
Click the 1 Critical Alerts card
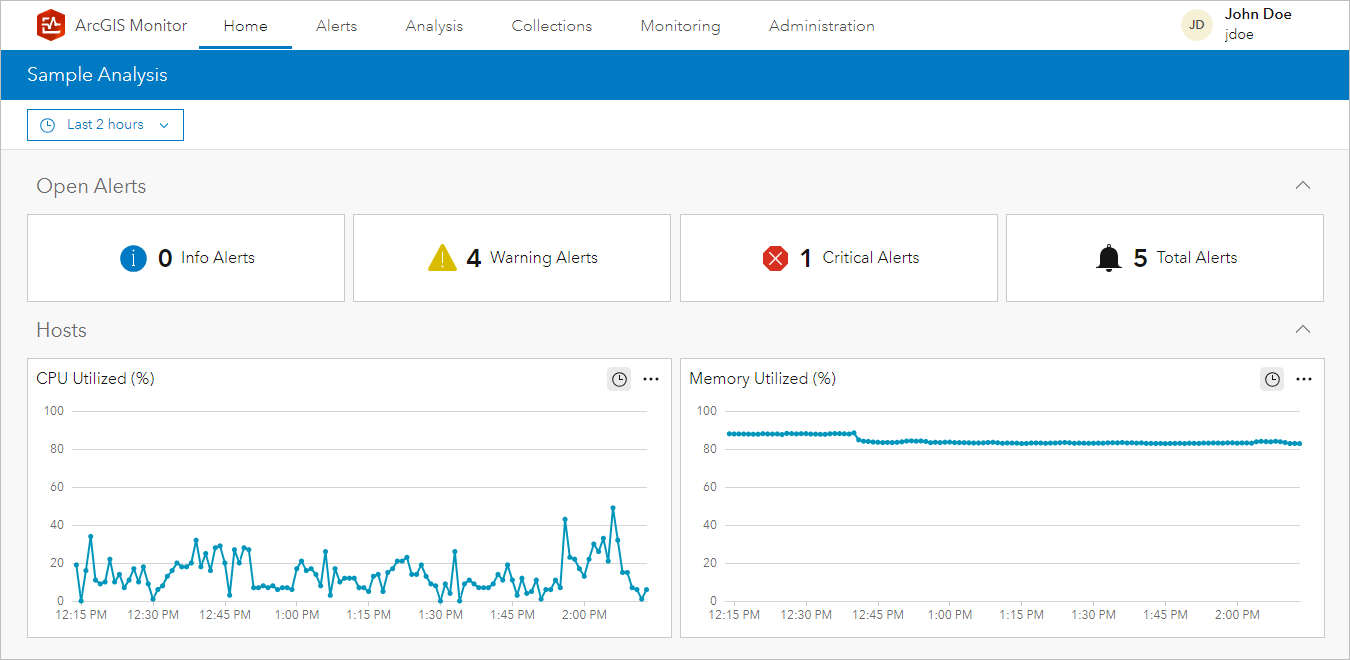pos(838,257)
